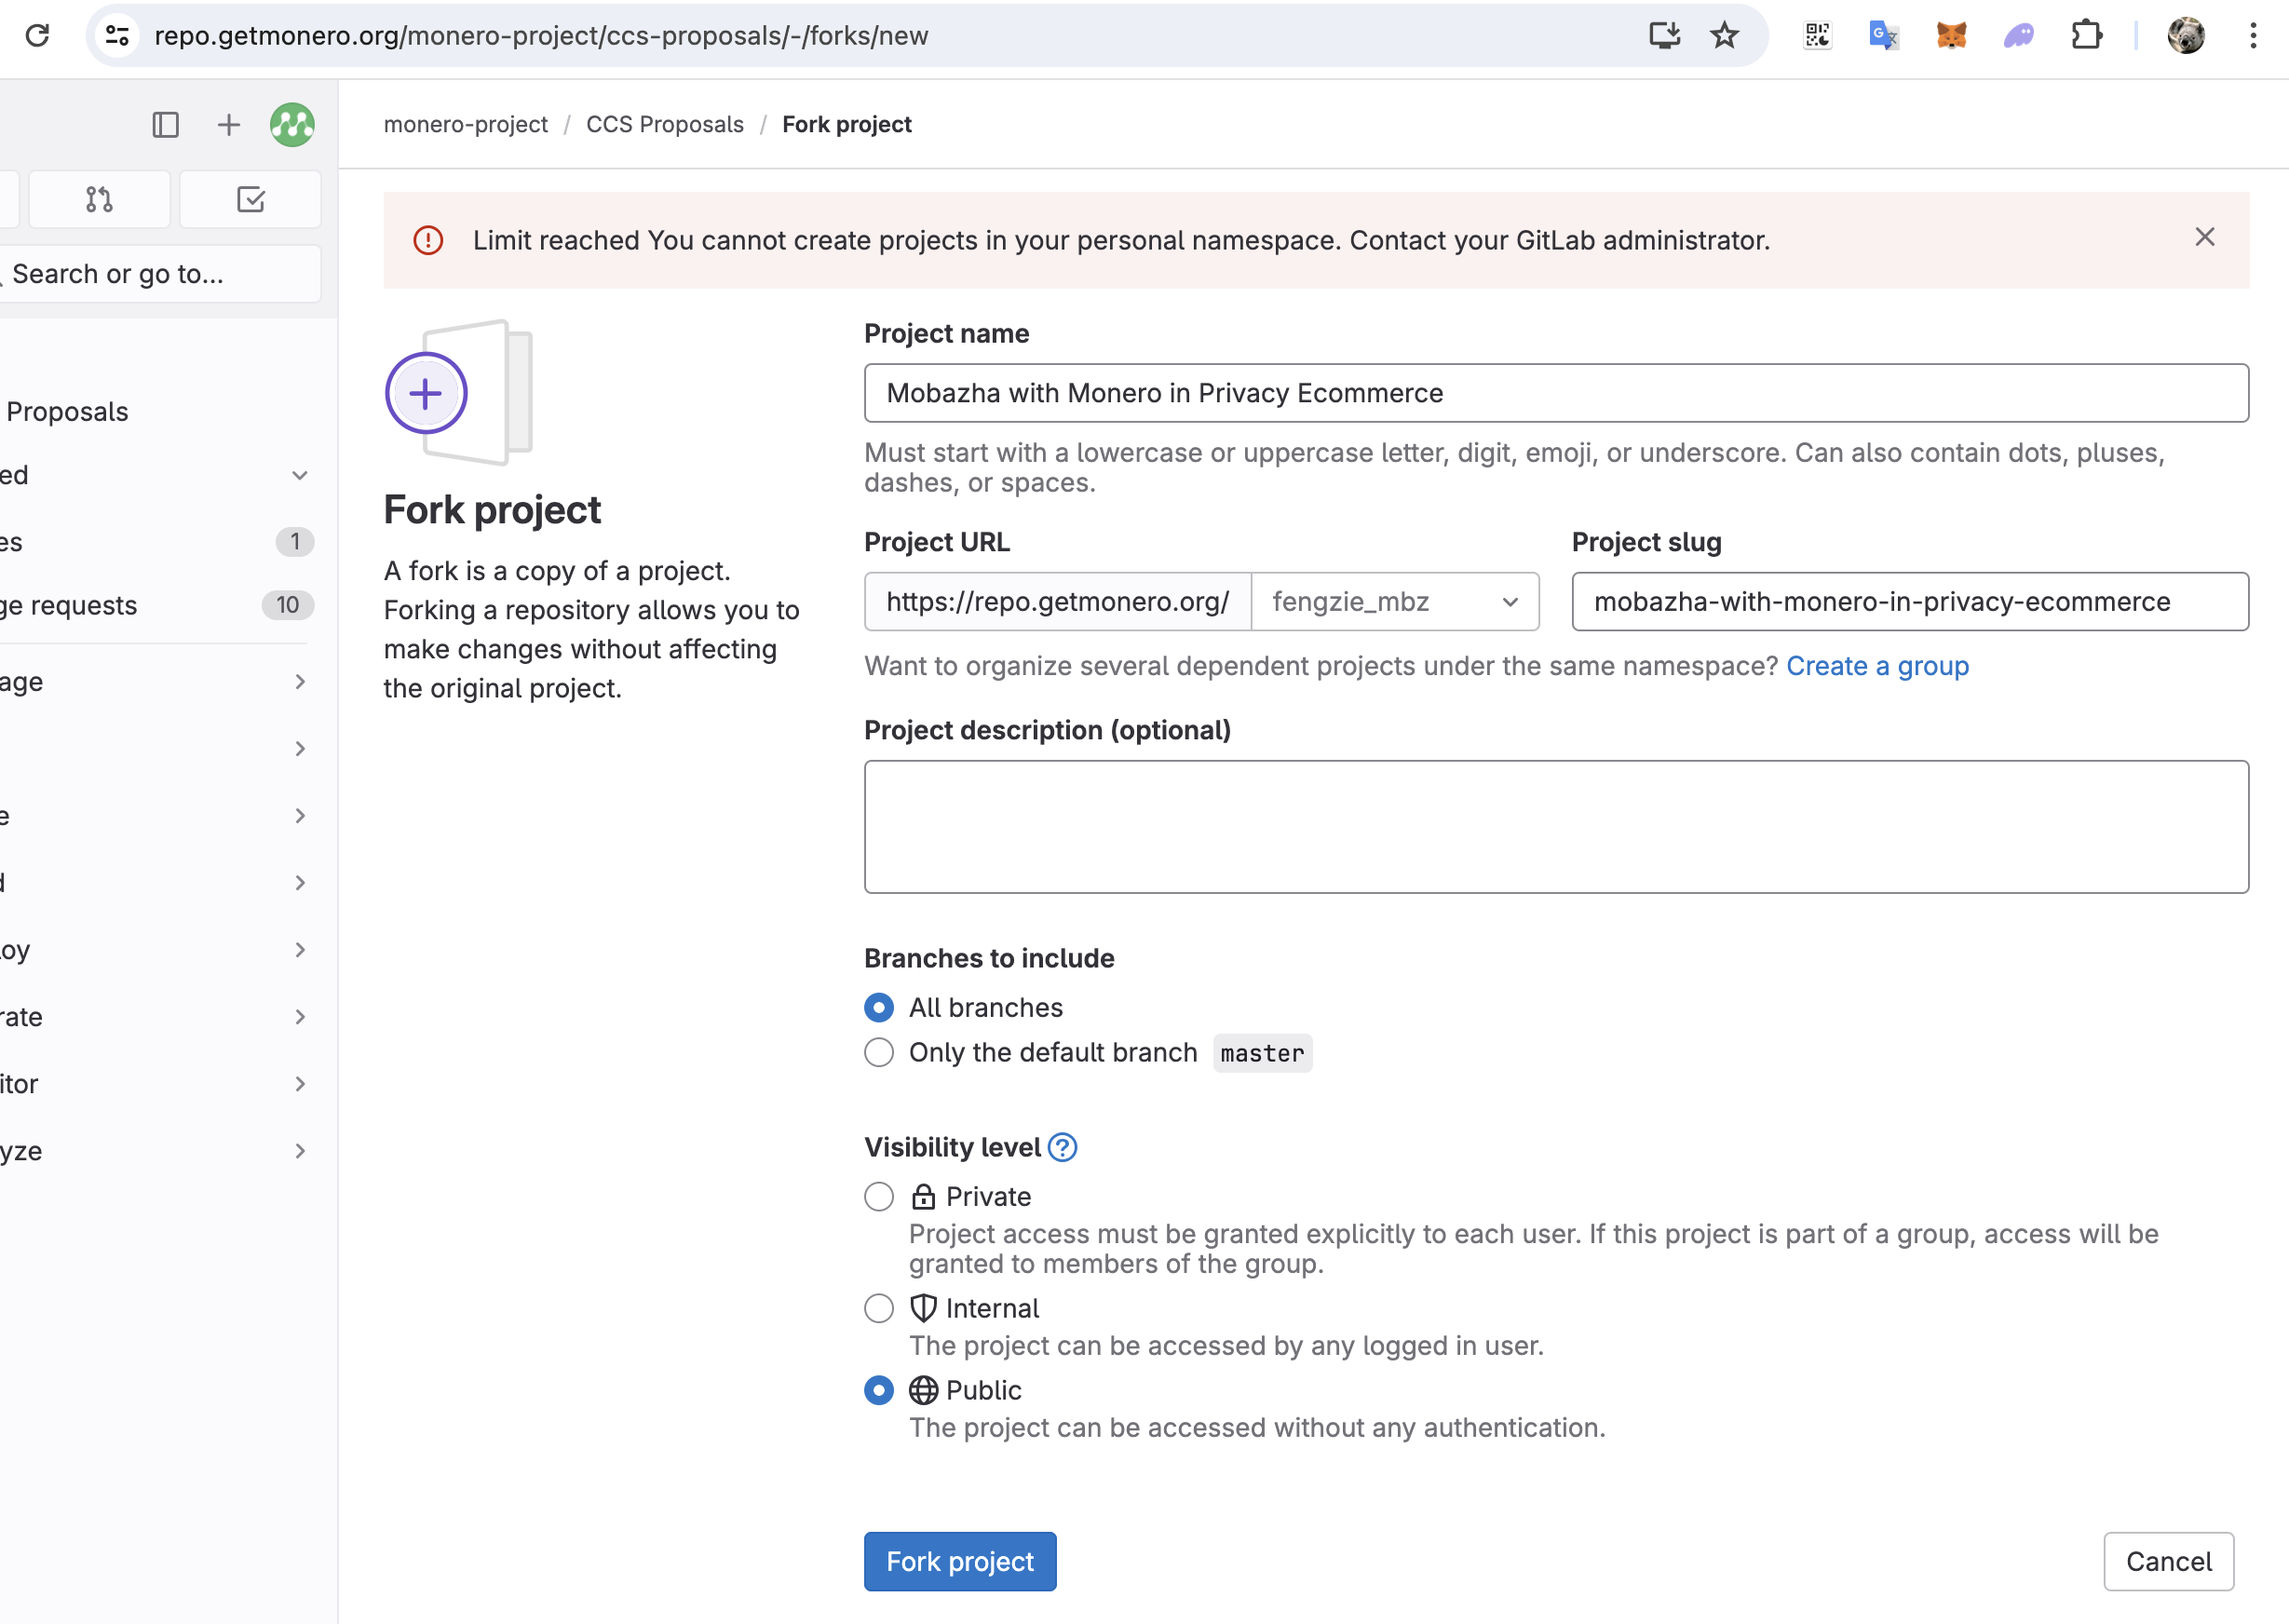Select Only the default branch option
The width and height of the screenshot is (2289, 1624).
point(879,1052)
